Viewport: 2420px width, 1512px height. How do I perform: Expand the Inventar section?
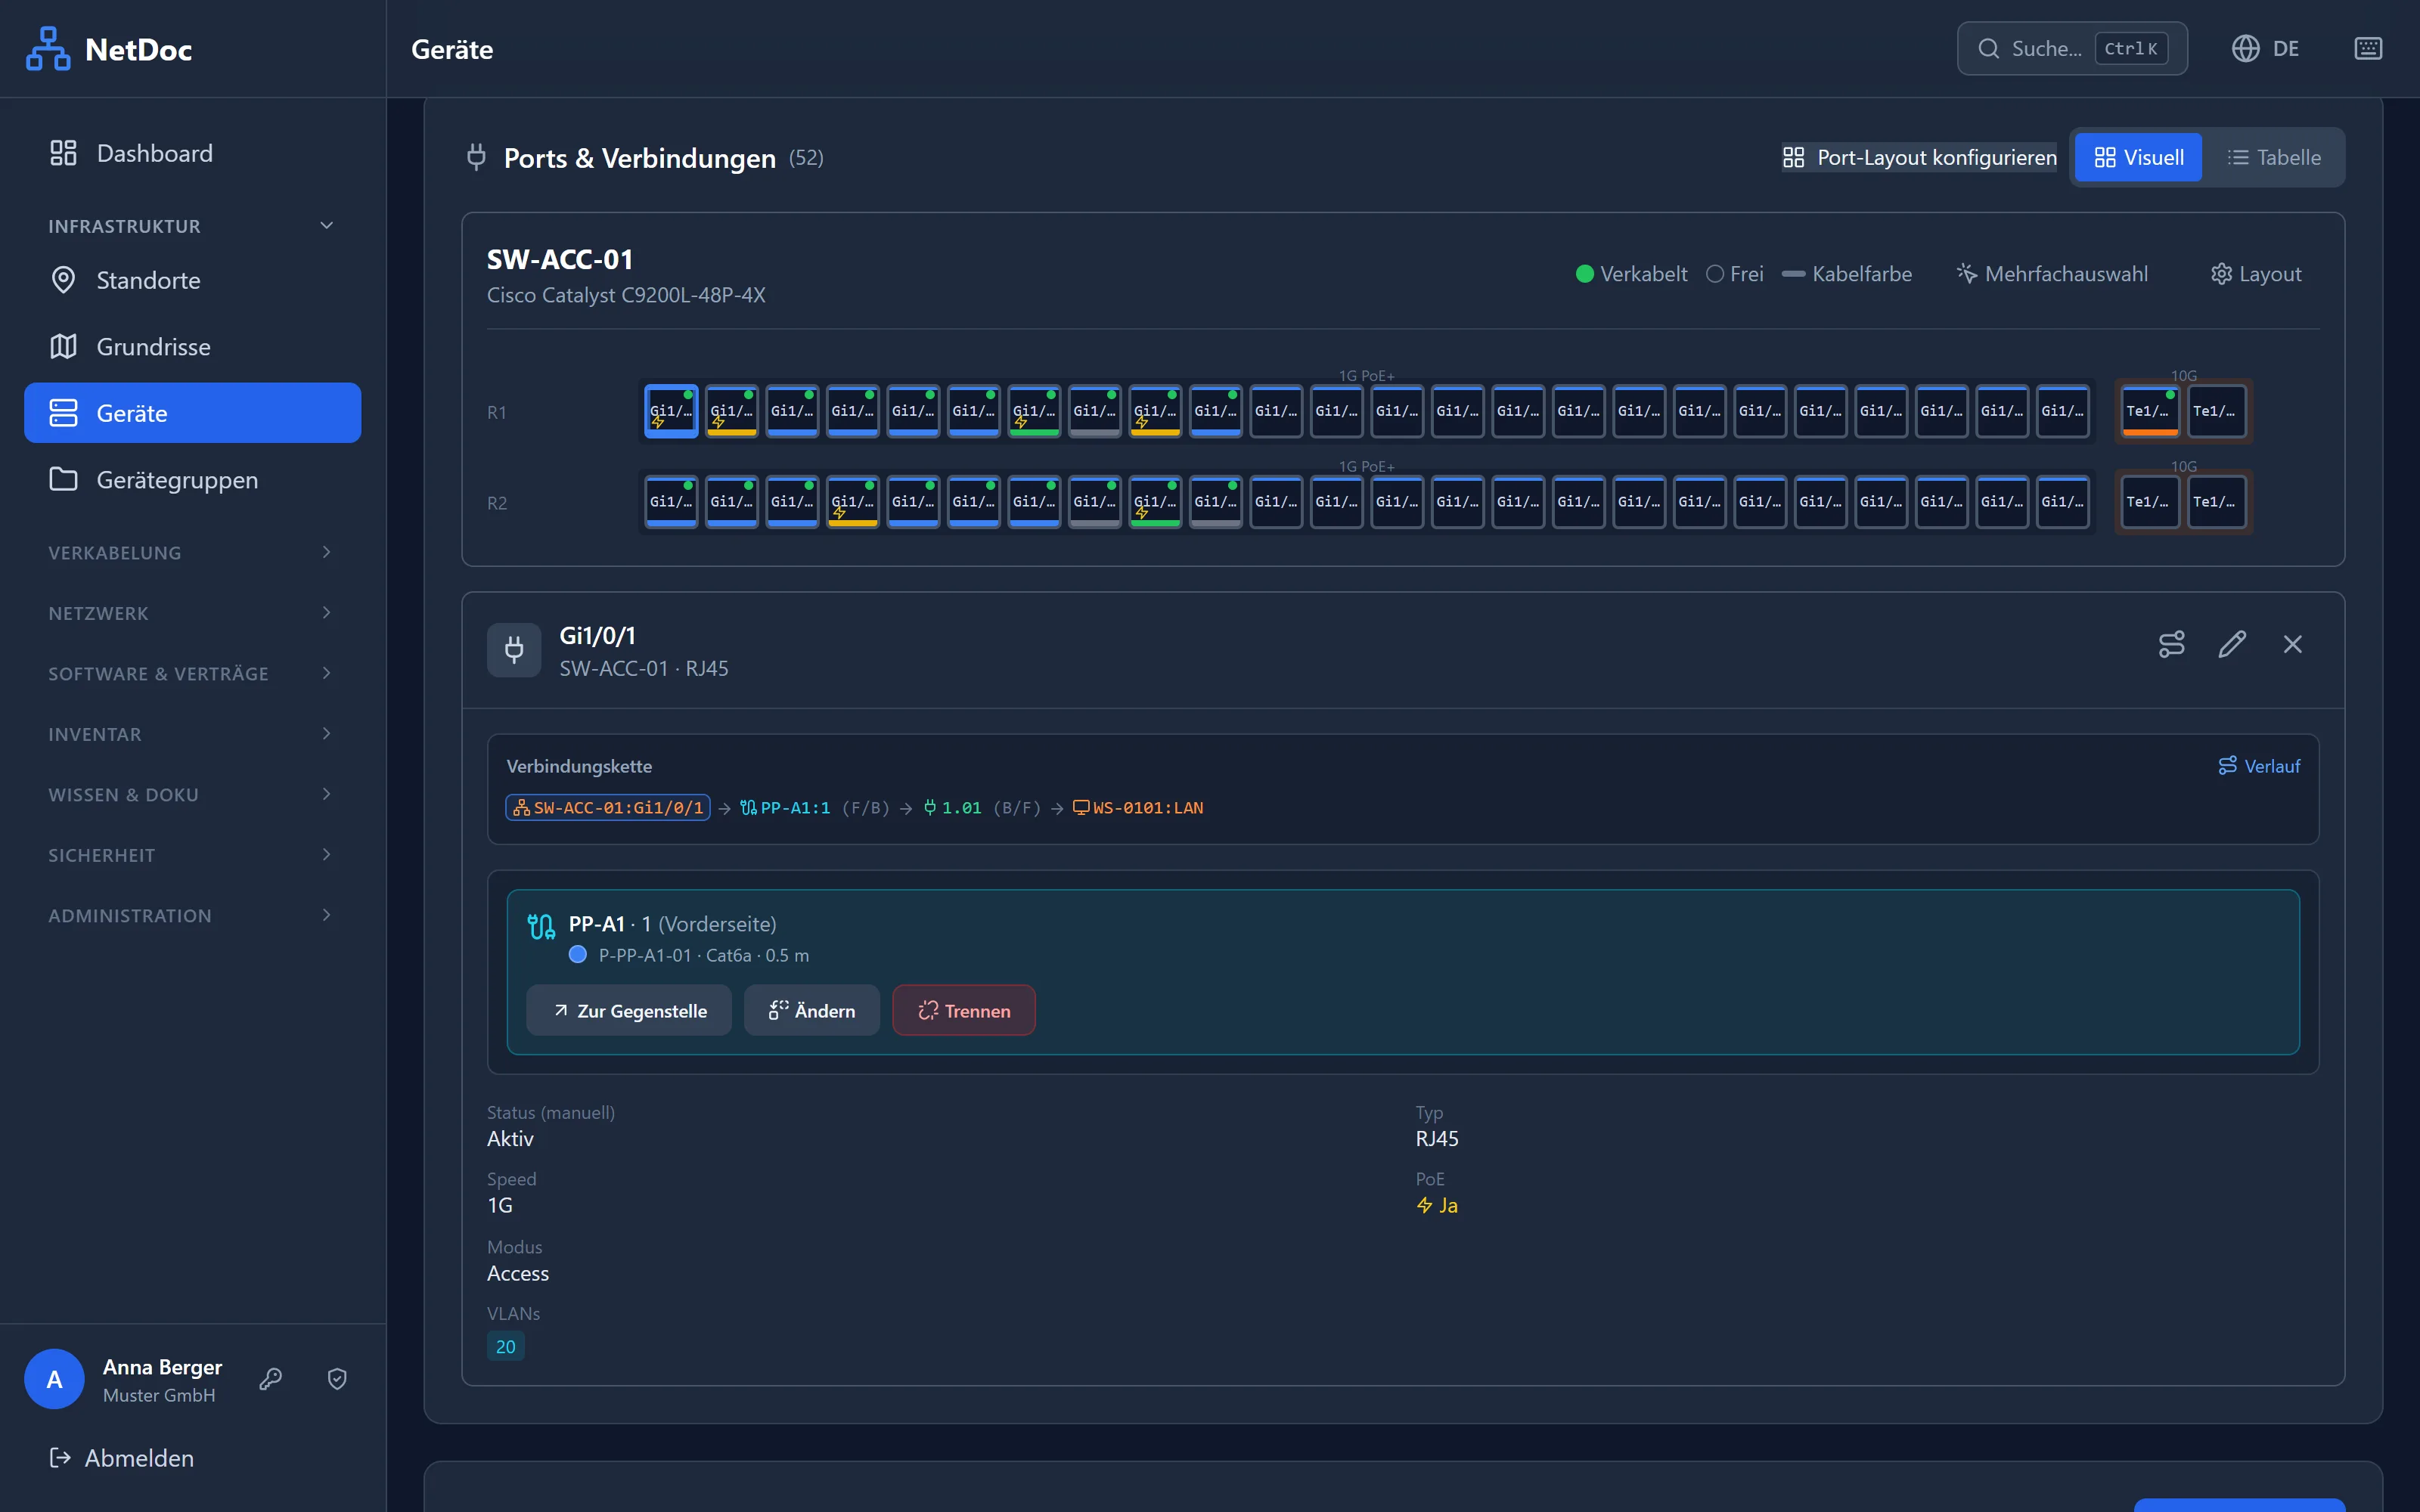(x=192, y=734)
